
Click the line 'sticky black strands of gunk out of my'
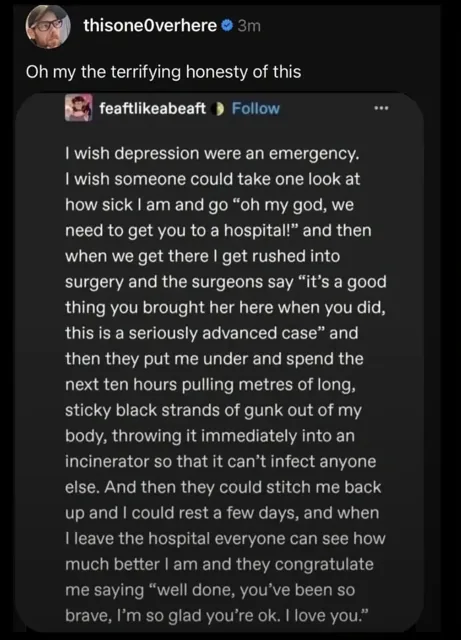[x=213, y=410]
